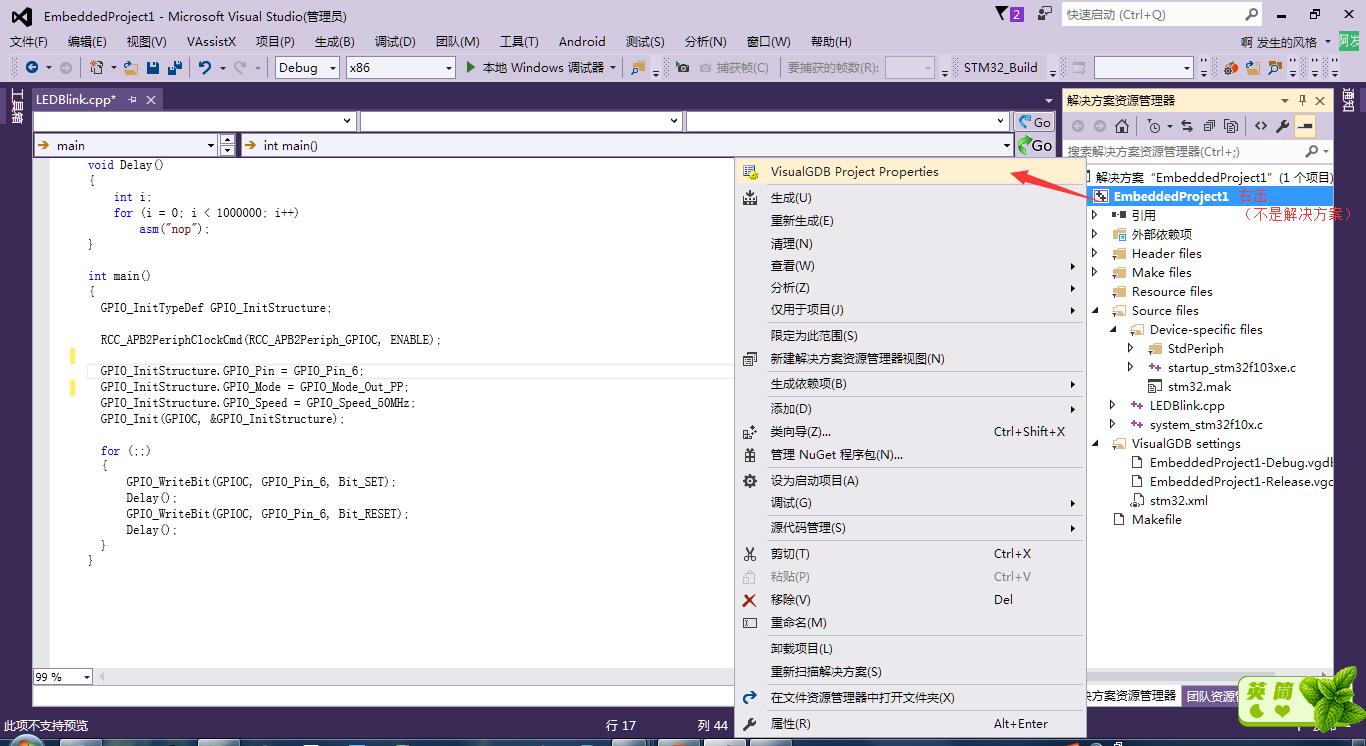This screenshot has width=1366, height=746.
Task: Open the int main() function dropdown
Action: [x=627, y=145]
